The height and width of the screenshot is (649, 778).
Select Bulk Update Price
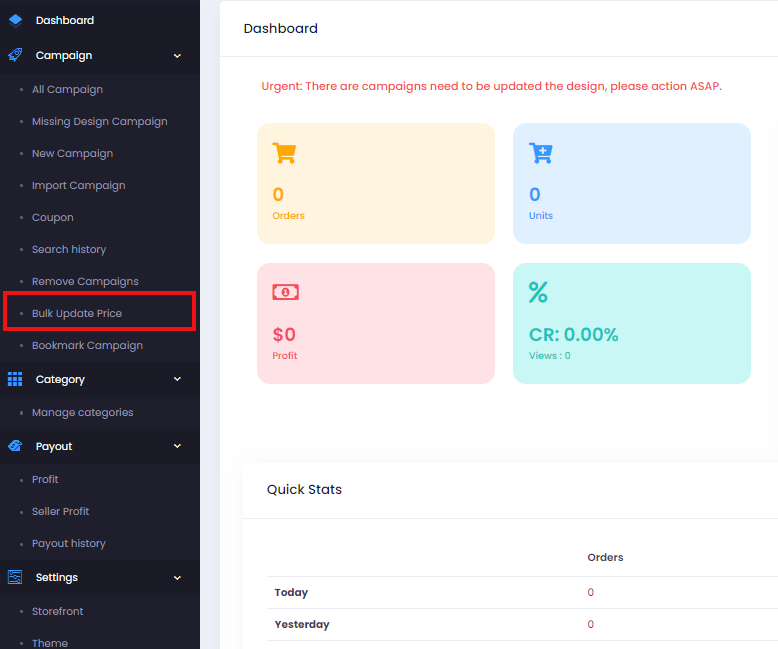tap(77, 314)
